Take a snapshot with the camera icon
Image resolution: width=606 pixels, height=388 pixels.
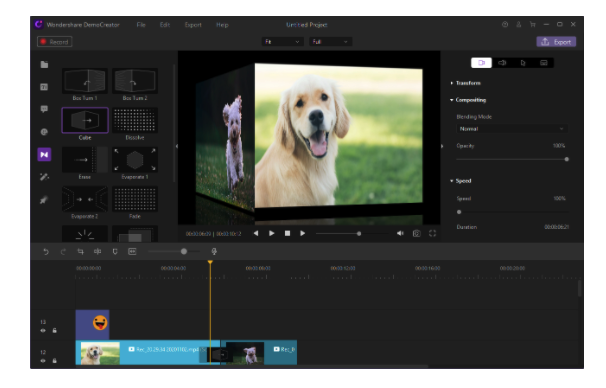click(417, 233)
